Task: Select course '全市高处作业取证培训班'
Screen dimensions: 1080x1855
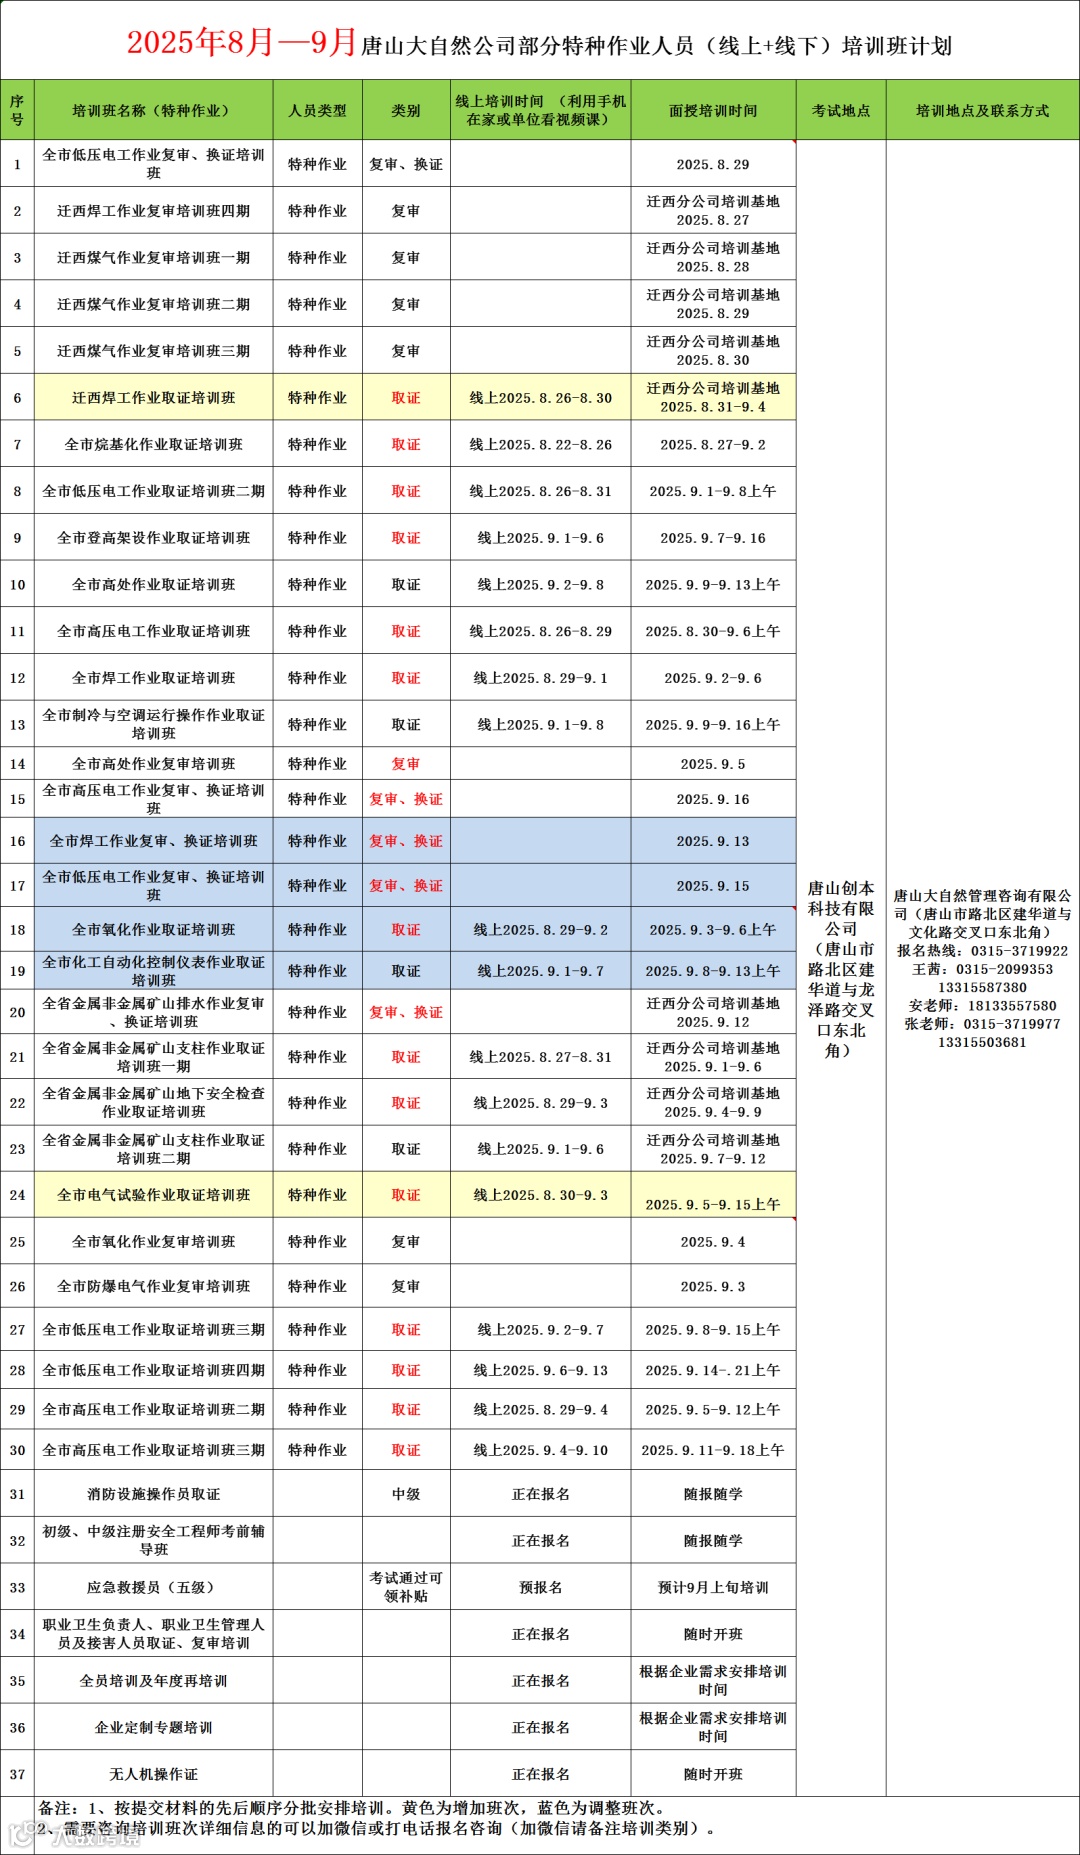Action: click(x=153, y=584)
